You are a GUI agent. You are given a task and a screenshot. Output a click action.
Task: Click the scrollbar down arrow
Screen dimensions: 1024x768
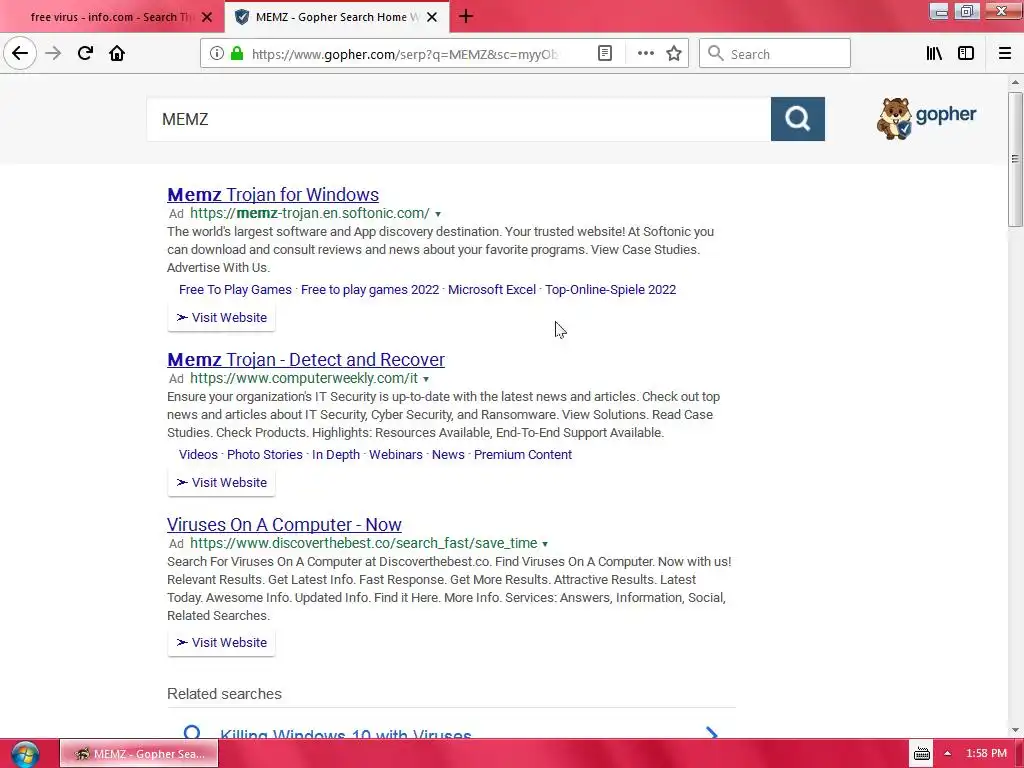pyautogui.click(x=1015, y=730)
